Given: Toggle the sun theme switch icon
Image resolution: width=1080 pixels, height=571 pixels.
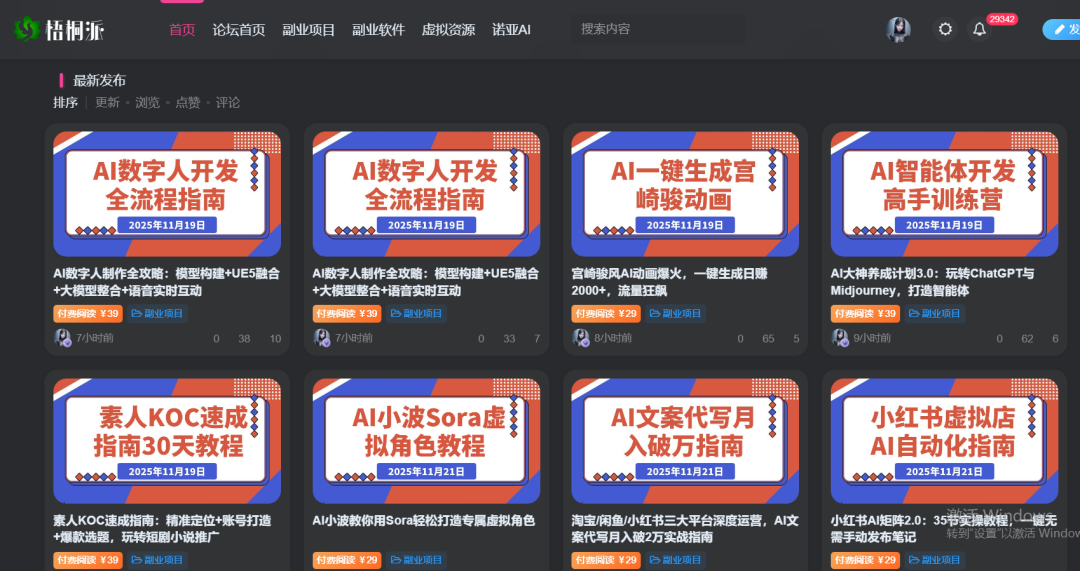Looking at the screenshot, I should pyautogui.click(x=945, y=29).
